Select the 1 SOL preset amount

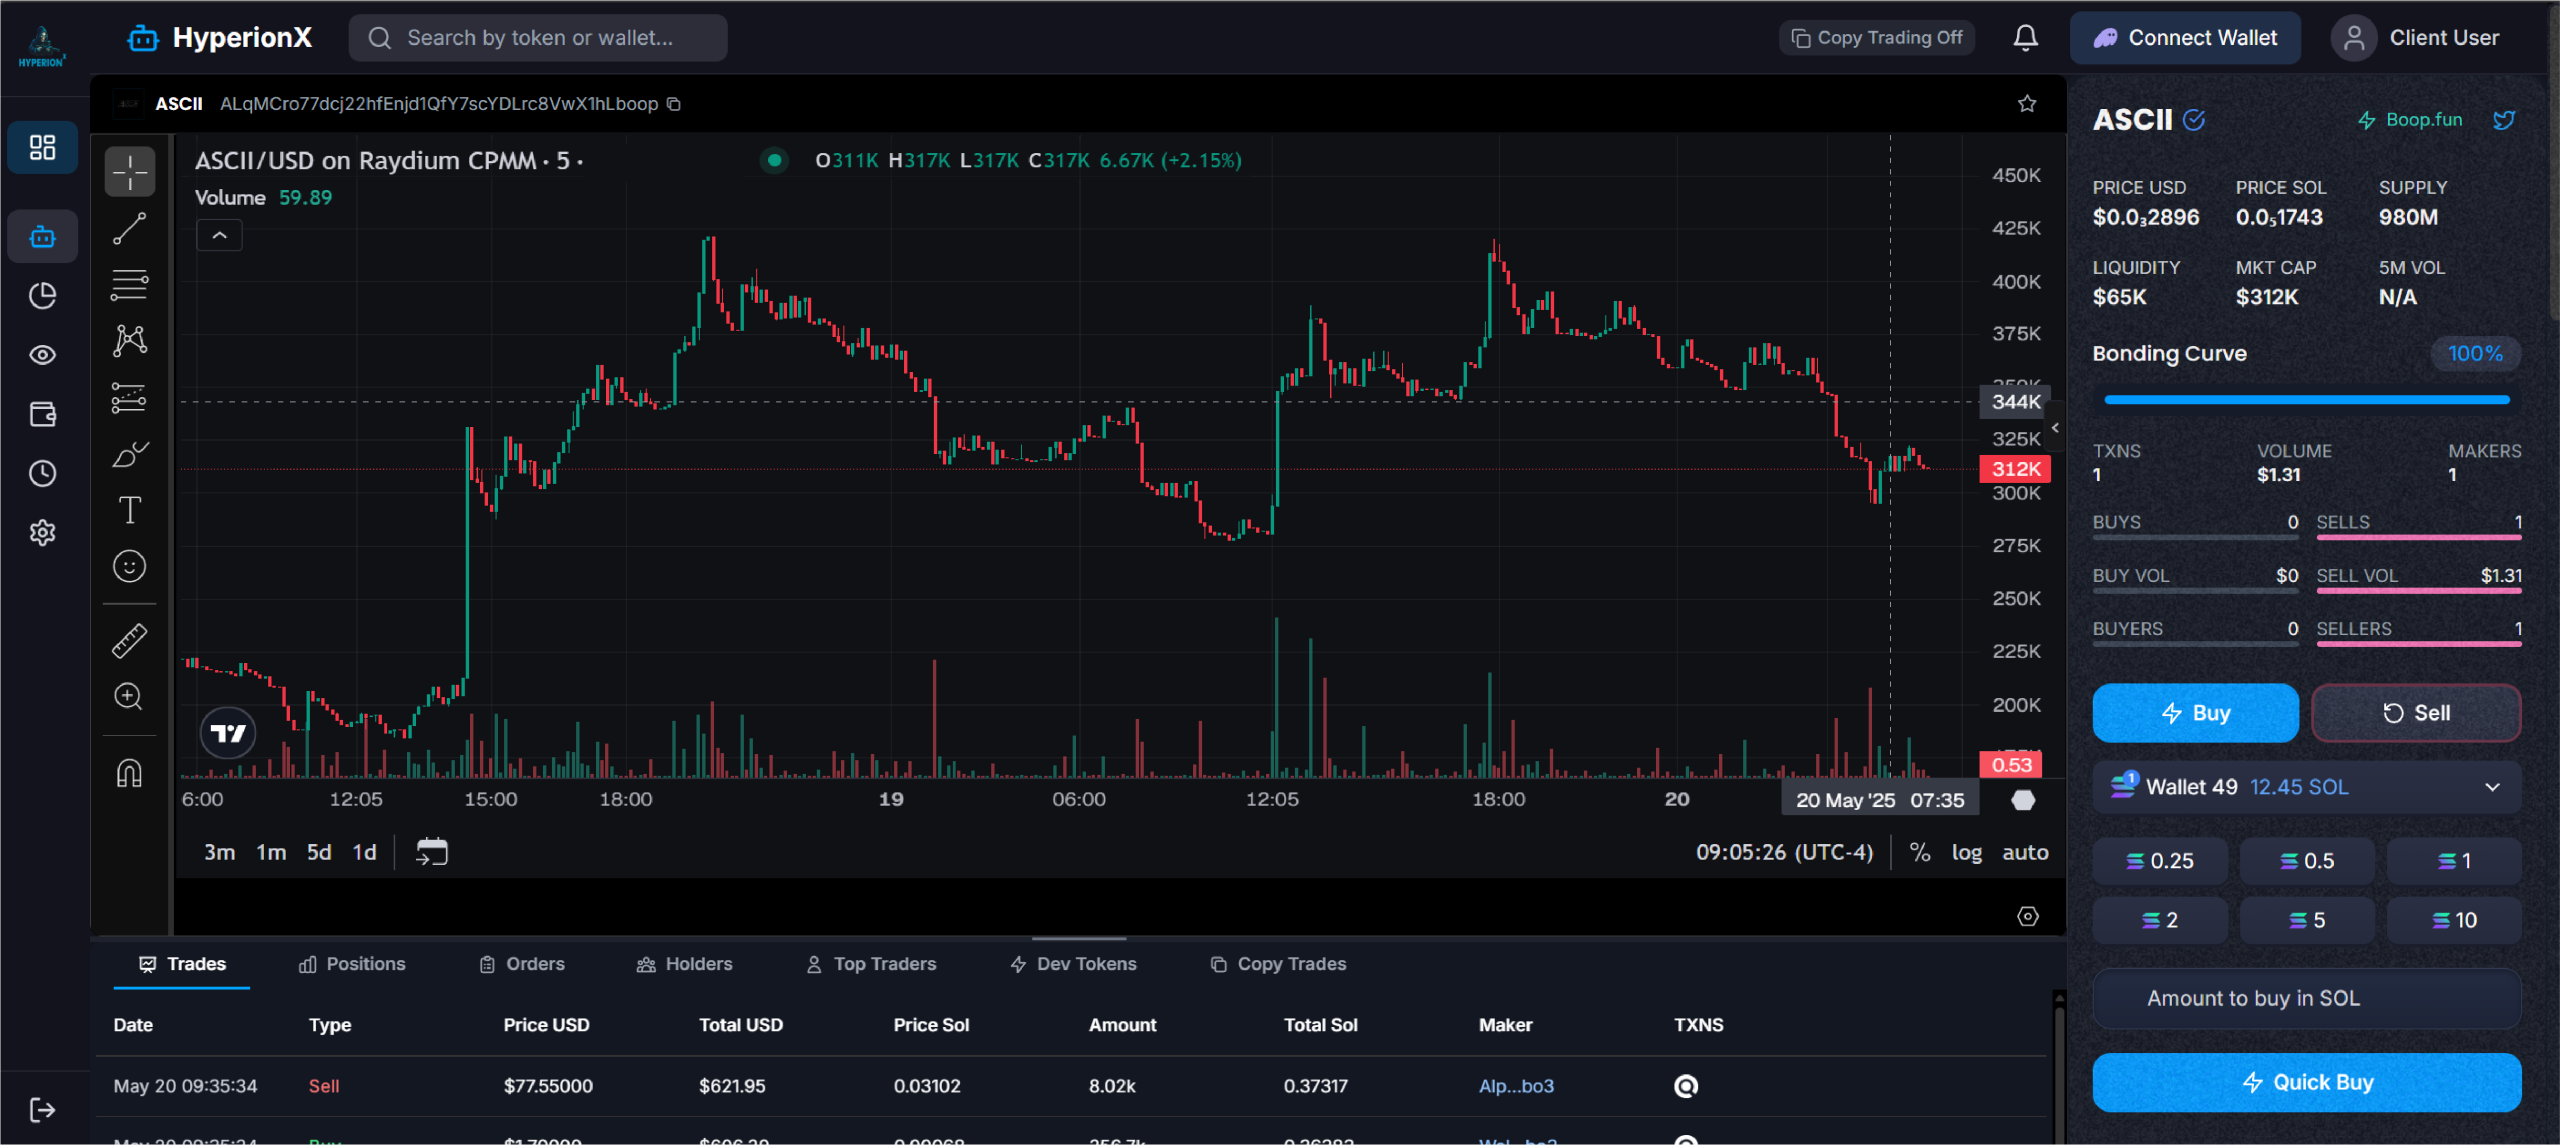[2454, 861]
